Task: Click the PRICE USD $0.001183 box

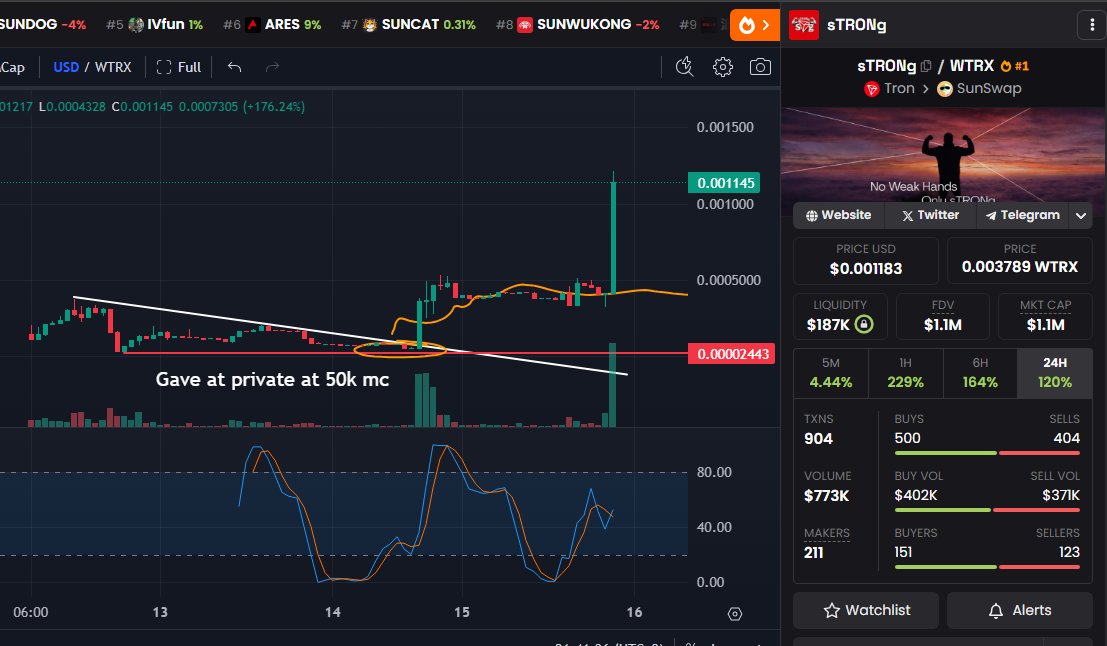Action: pyautogui.click(x=866, y=260)
